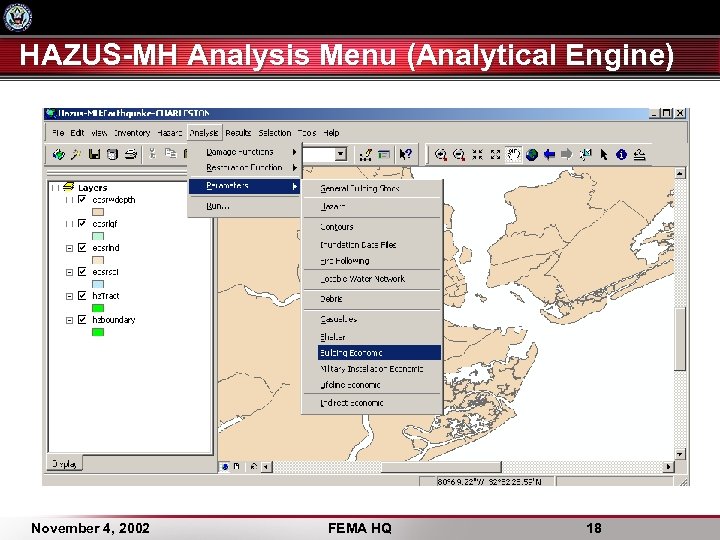
Task: Switch to data view globe button below map
Action: point(225,467)
